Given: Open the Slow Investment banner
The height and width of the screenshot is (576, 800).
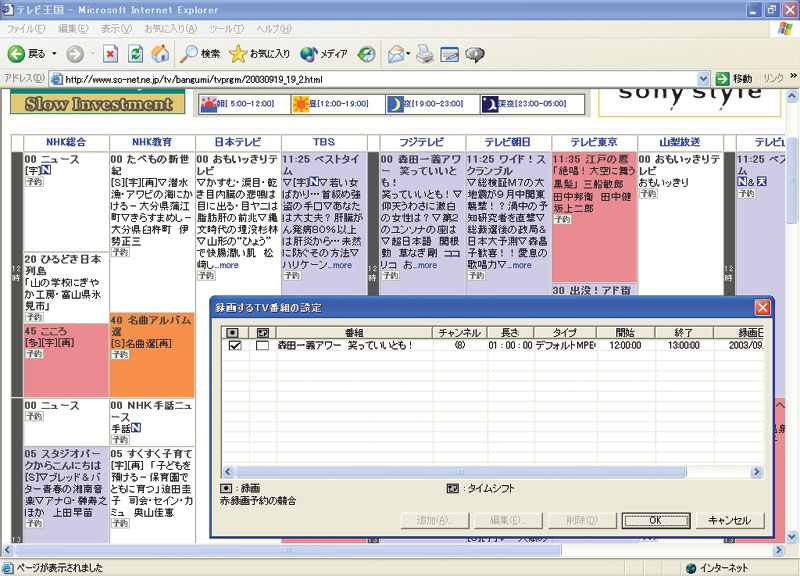Looking at the screenshot, I should coord(98,102).
